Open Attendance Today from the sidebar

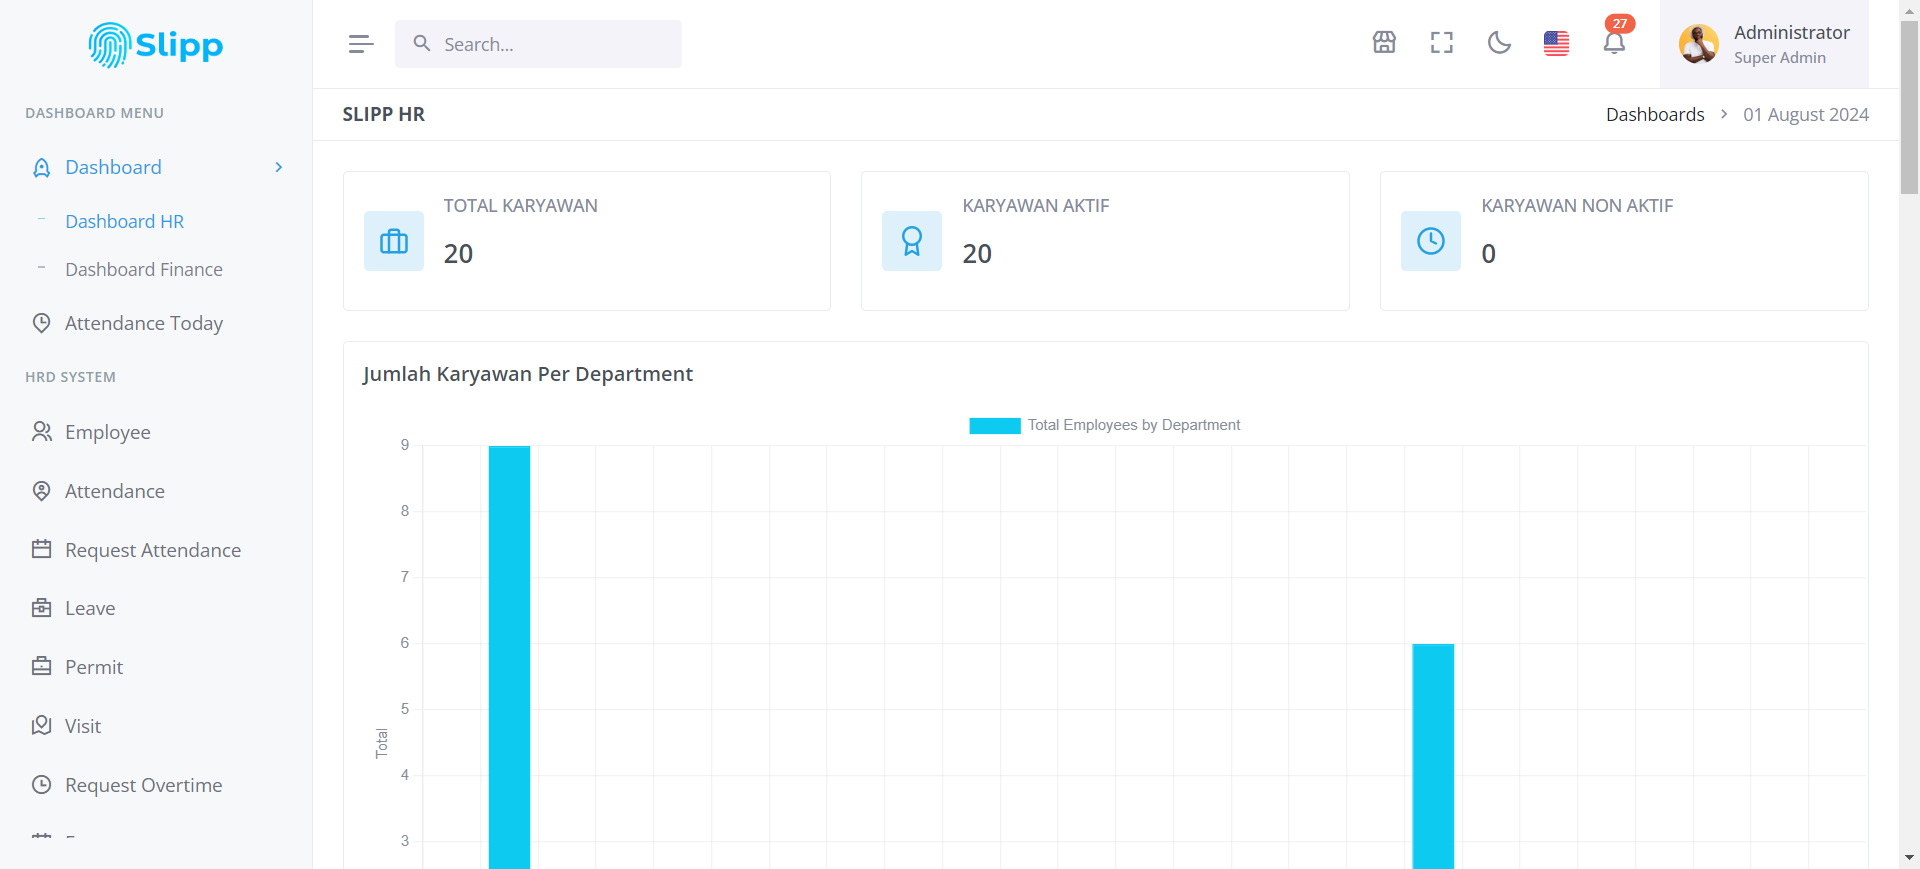pos(144,323)
